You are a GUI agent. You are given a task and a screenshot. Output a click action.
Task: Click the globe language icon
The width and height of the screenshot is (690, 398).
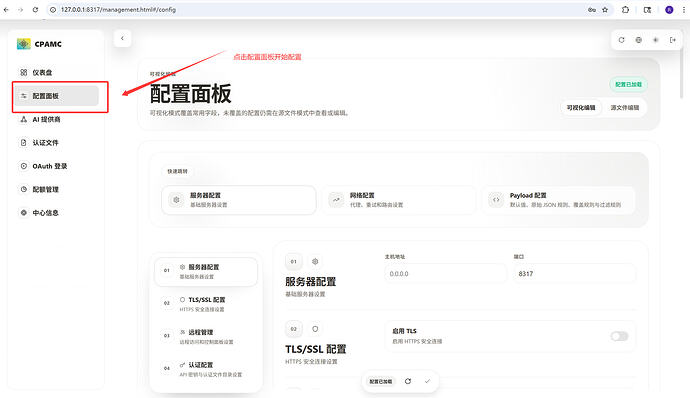coord(639,40)
